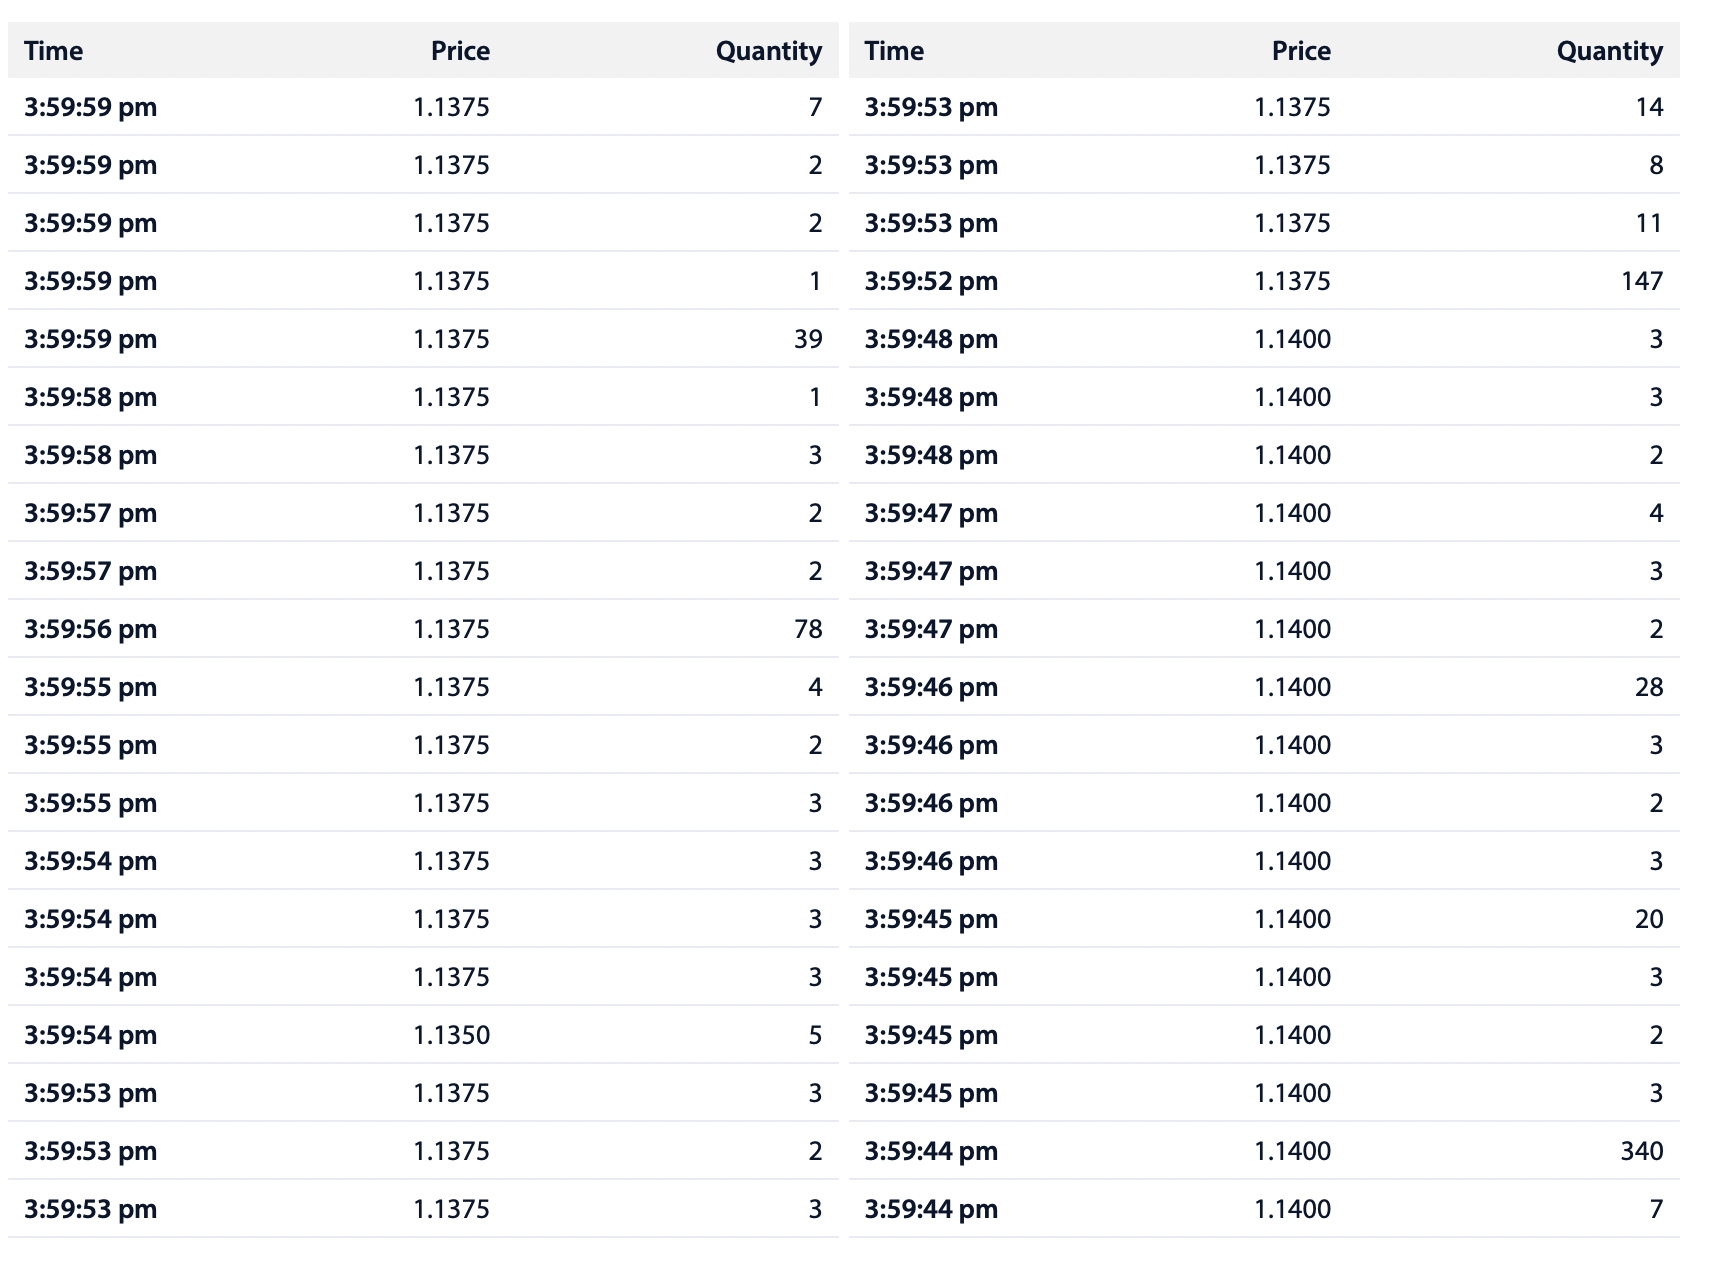Viewport: 1732px width, 1264px height.
Task: Click the quantity value 8
Action: point(1656,165)
